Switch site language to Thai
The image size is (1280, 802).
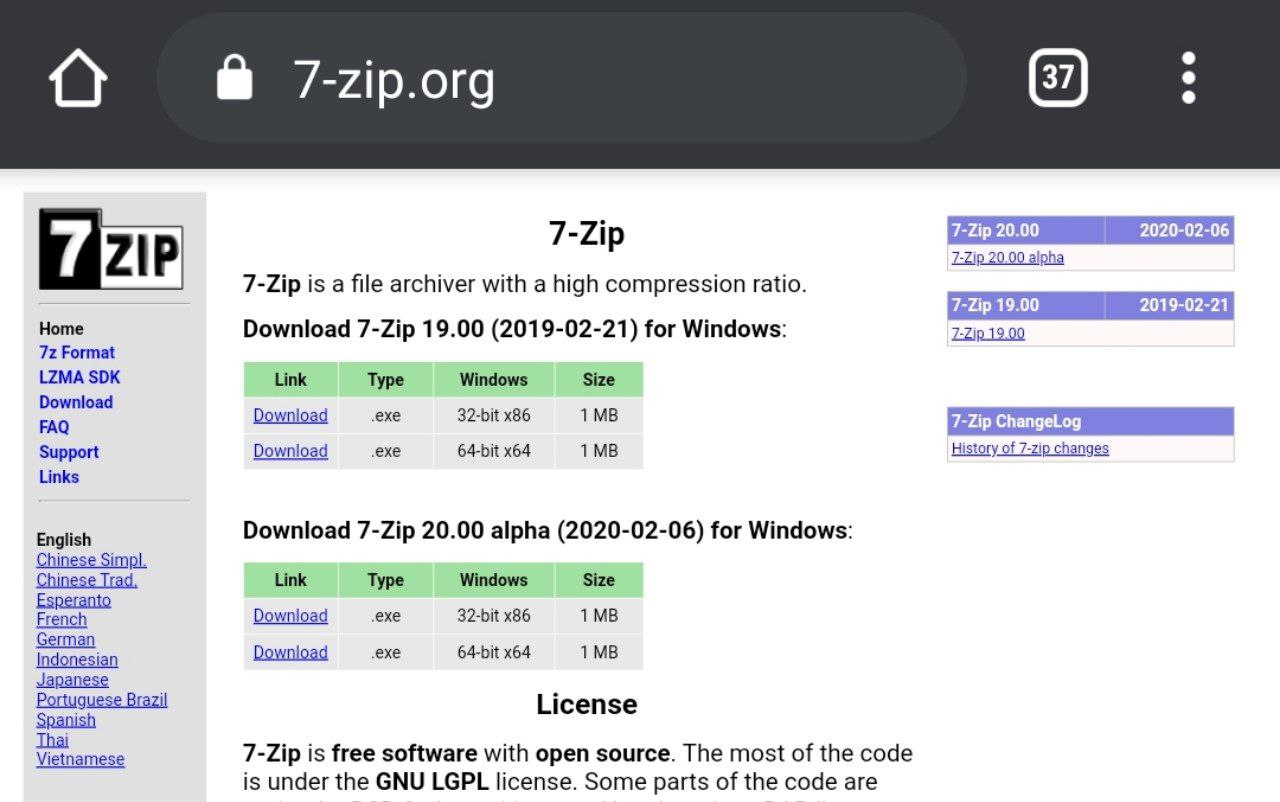coord(53,740)
